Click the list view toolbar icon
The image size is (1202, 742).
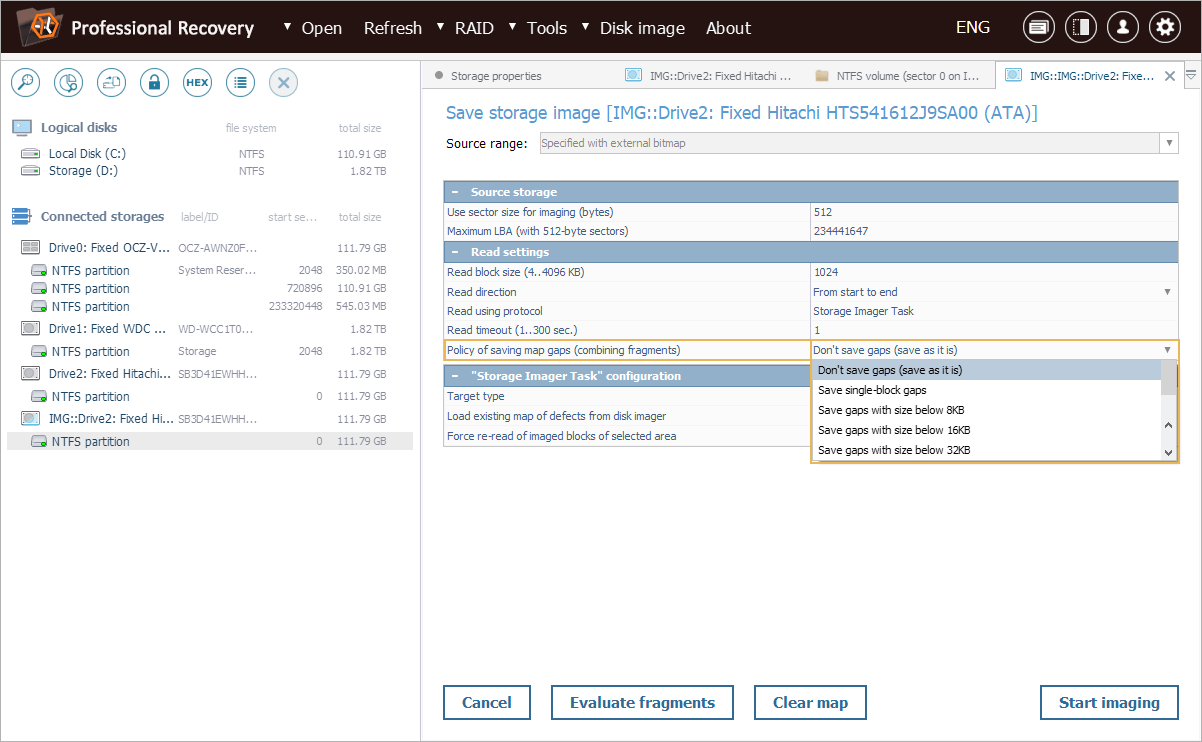point(240,83)
